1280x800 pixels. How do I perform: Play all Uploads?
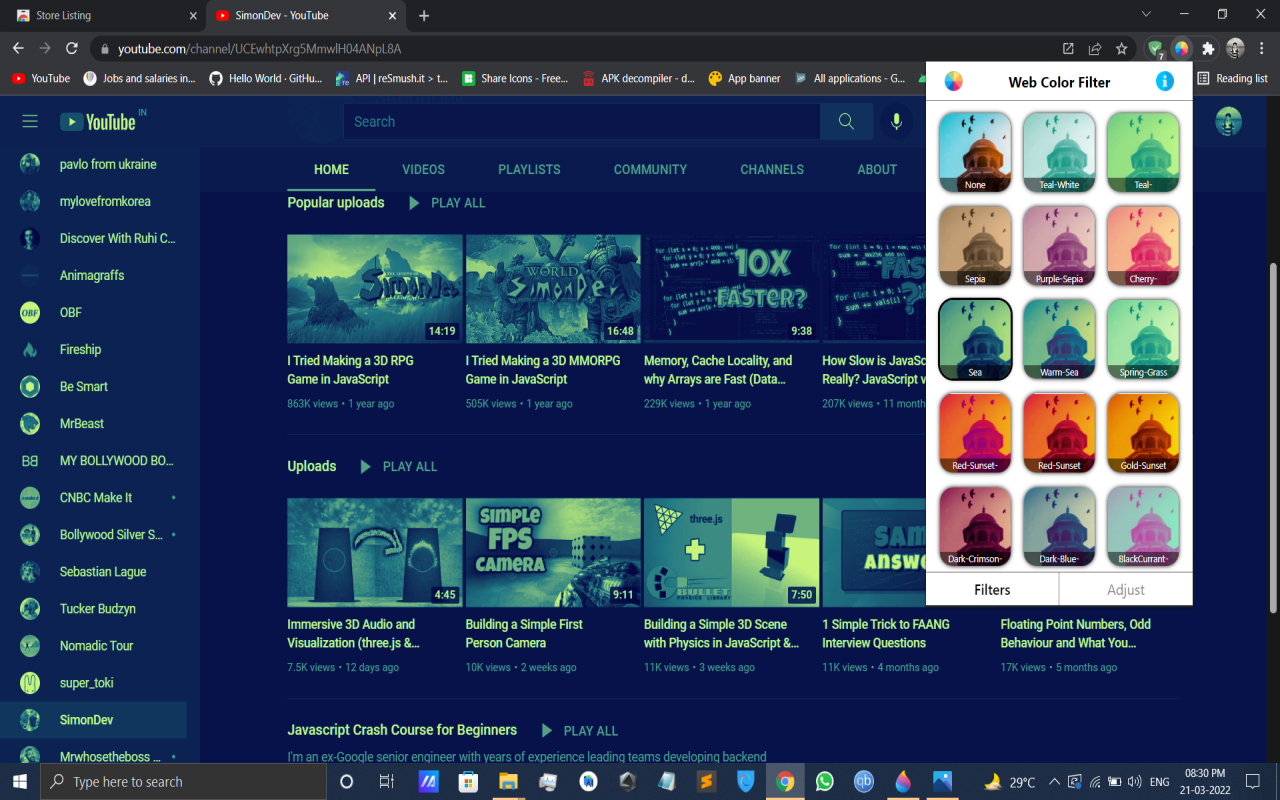(x=399, y=467)
